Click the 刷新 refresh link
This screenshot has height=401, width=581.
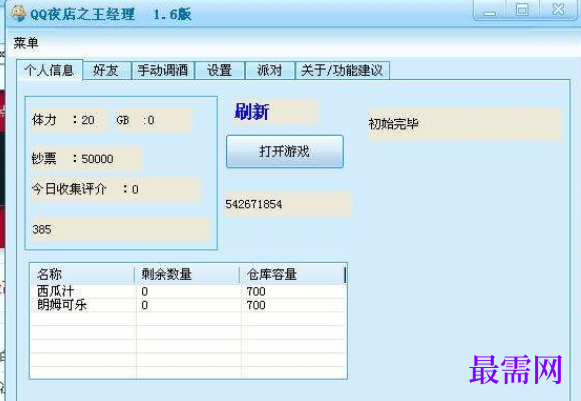click(252, 112)
